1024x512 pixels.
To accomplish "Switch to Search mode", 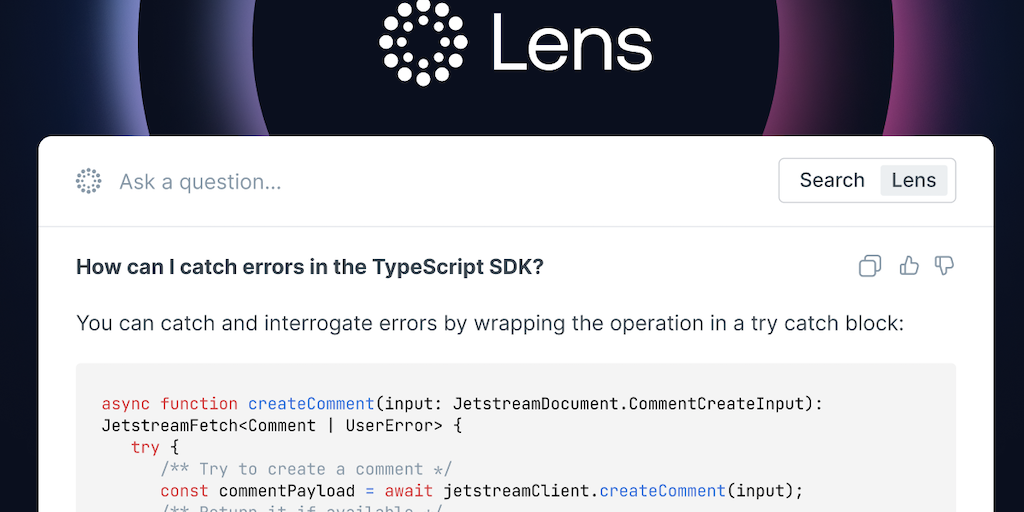I will (x=831, y=181).
